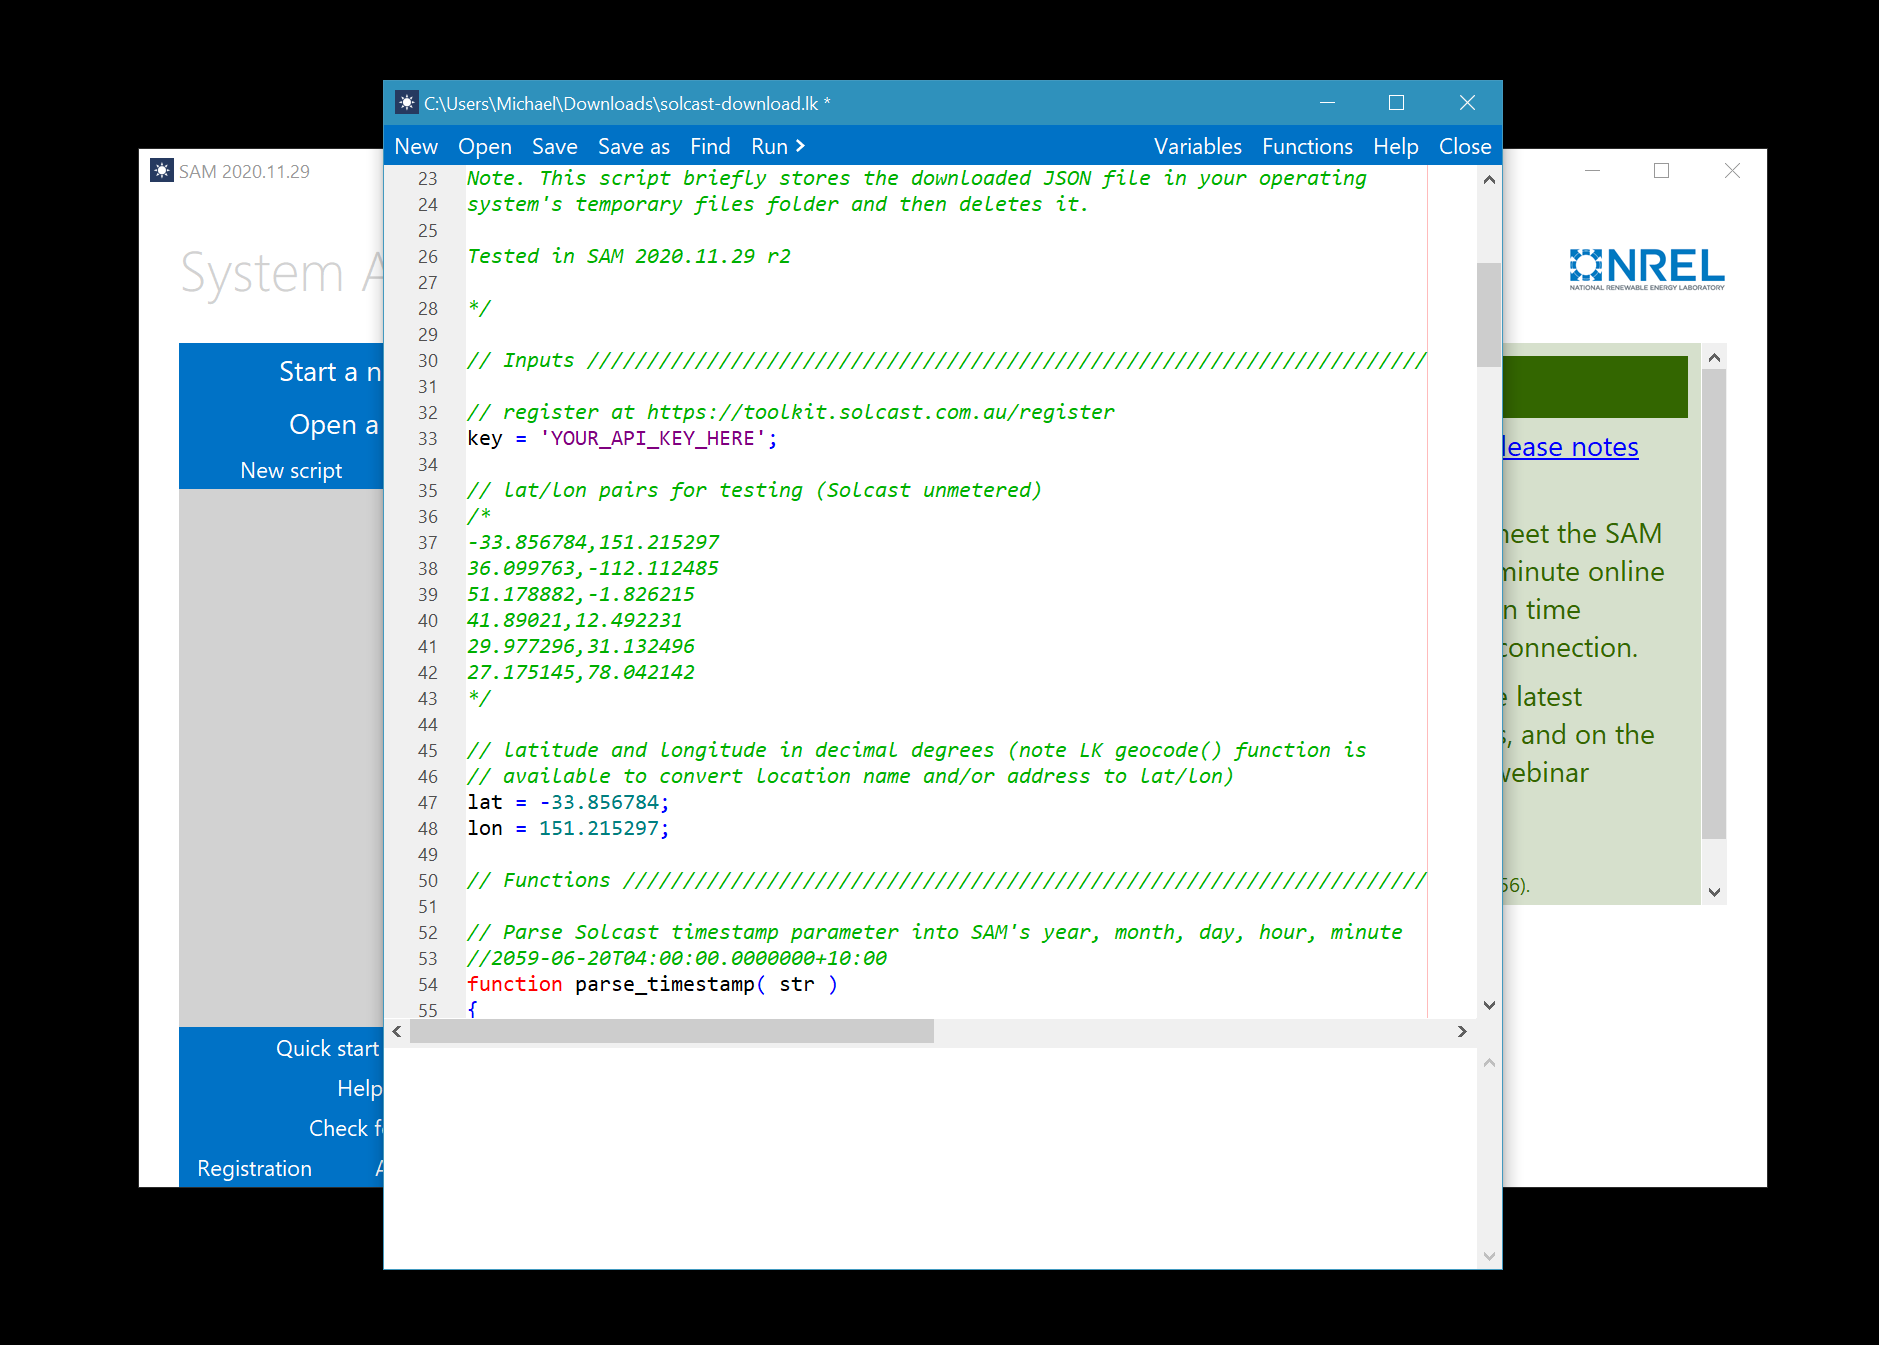Click output pane scroll up arrow
1879x1345 pixels.
coord(1489,1063)
